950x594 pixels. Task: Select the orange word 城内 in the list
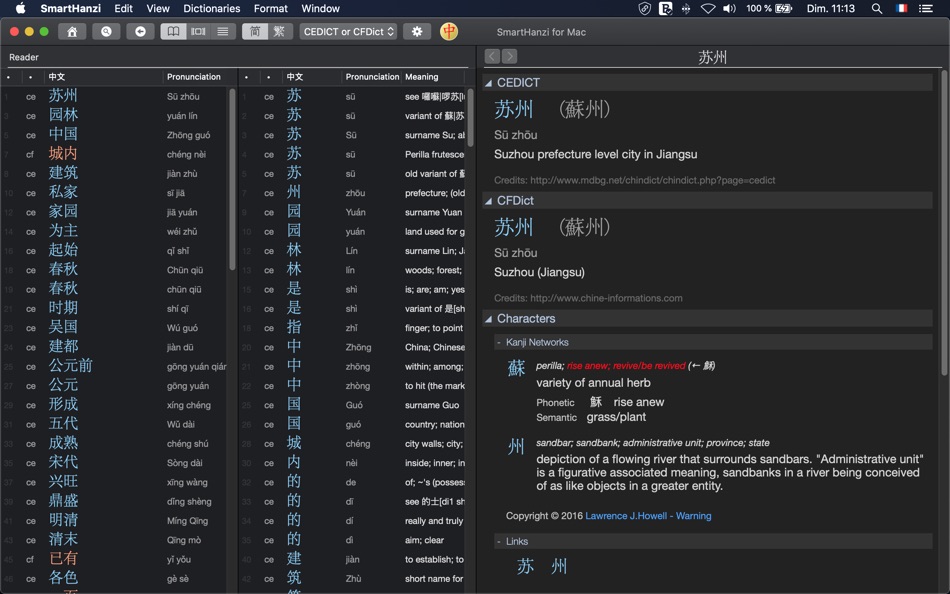coord(63,154)
